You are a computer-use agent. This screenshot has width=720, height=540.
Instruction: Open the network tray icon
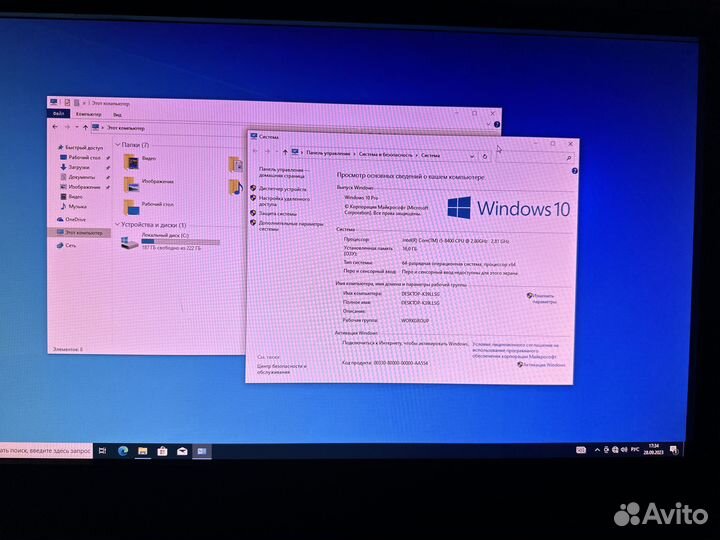(x=615, y=450)
